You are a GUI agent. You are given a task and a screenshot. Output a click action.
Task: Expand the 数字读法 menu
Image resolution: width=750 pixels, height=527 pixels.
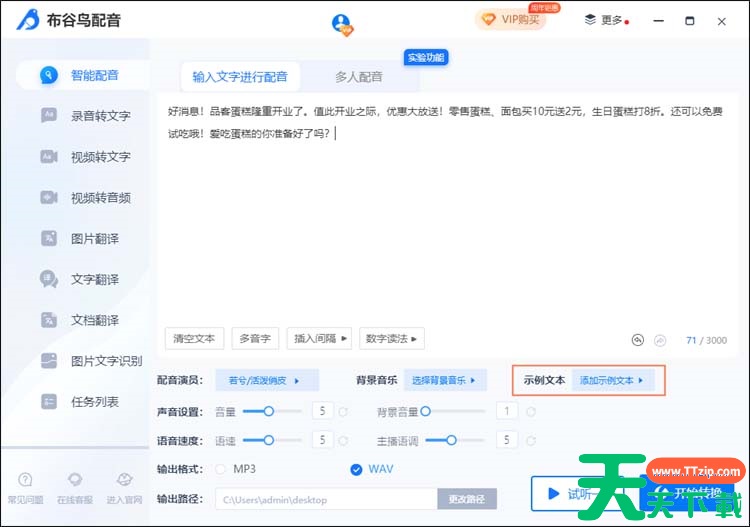tap(391, 339)
